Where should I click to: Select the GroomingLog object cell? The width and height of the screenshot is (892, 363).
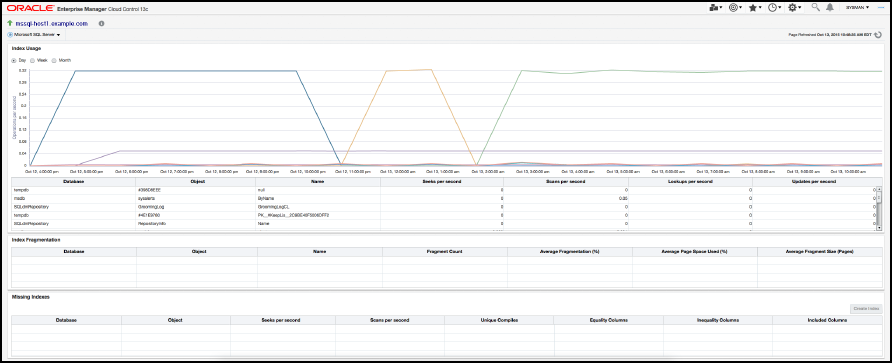(196, 207)
